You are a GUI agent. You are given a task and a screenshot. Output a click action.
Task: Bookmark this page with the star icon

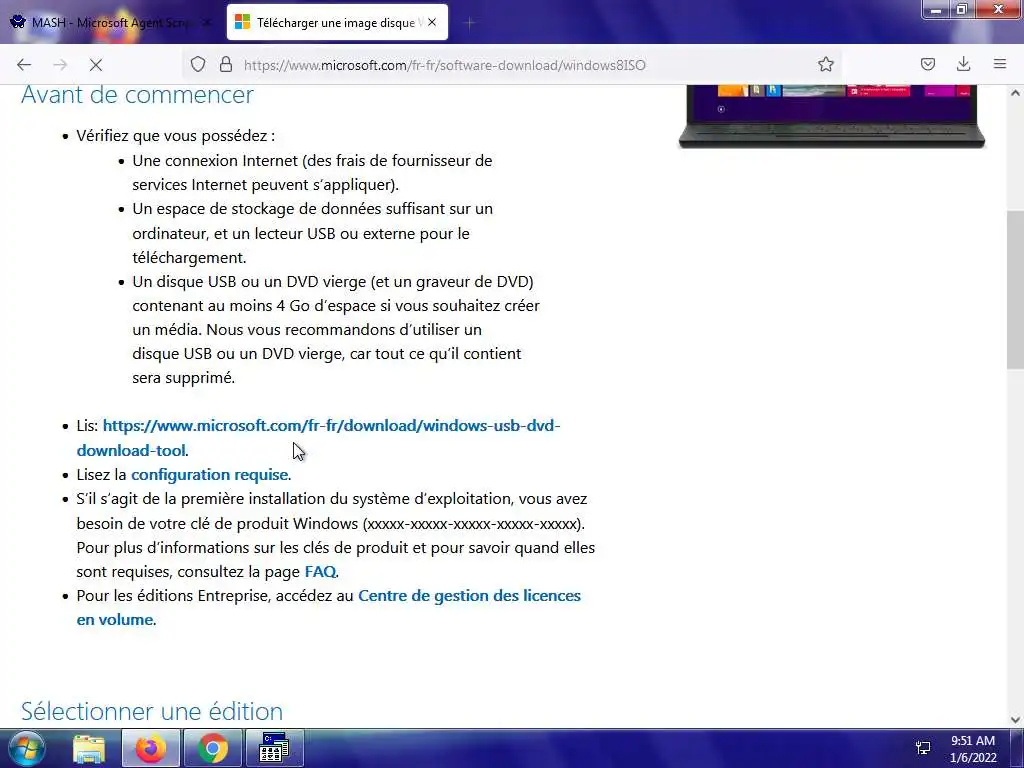click(x=825, y=65)
